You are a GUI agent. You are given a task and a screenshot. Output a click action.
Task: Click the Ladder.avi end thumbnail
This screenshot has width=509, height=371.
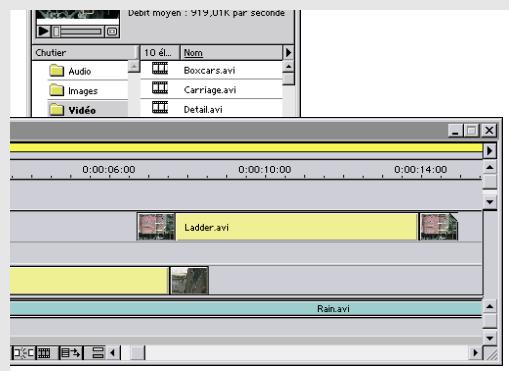pyautogui.click(x=439, y=227)
